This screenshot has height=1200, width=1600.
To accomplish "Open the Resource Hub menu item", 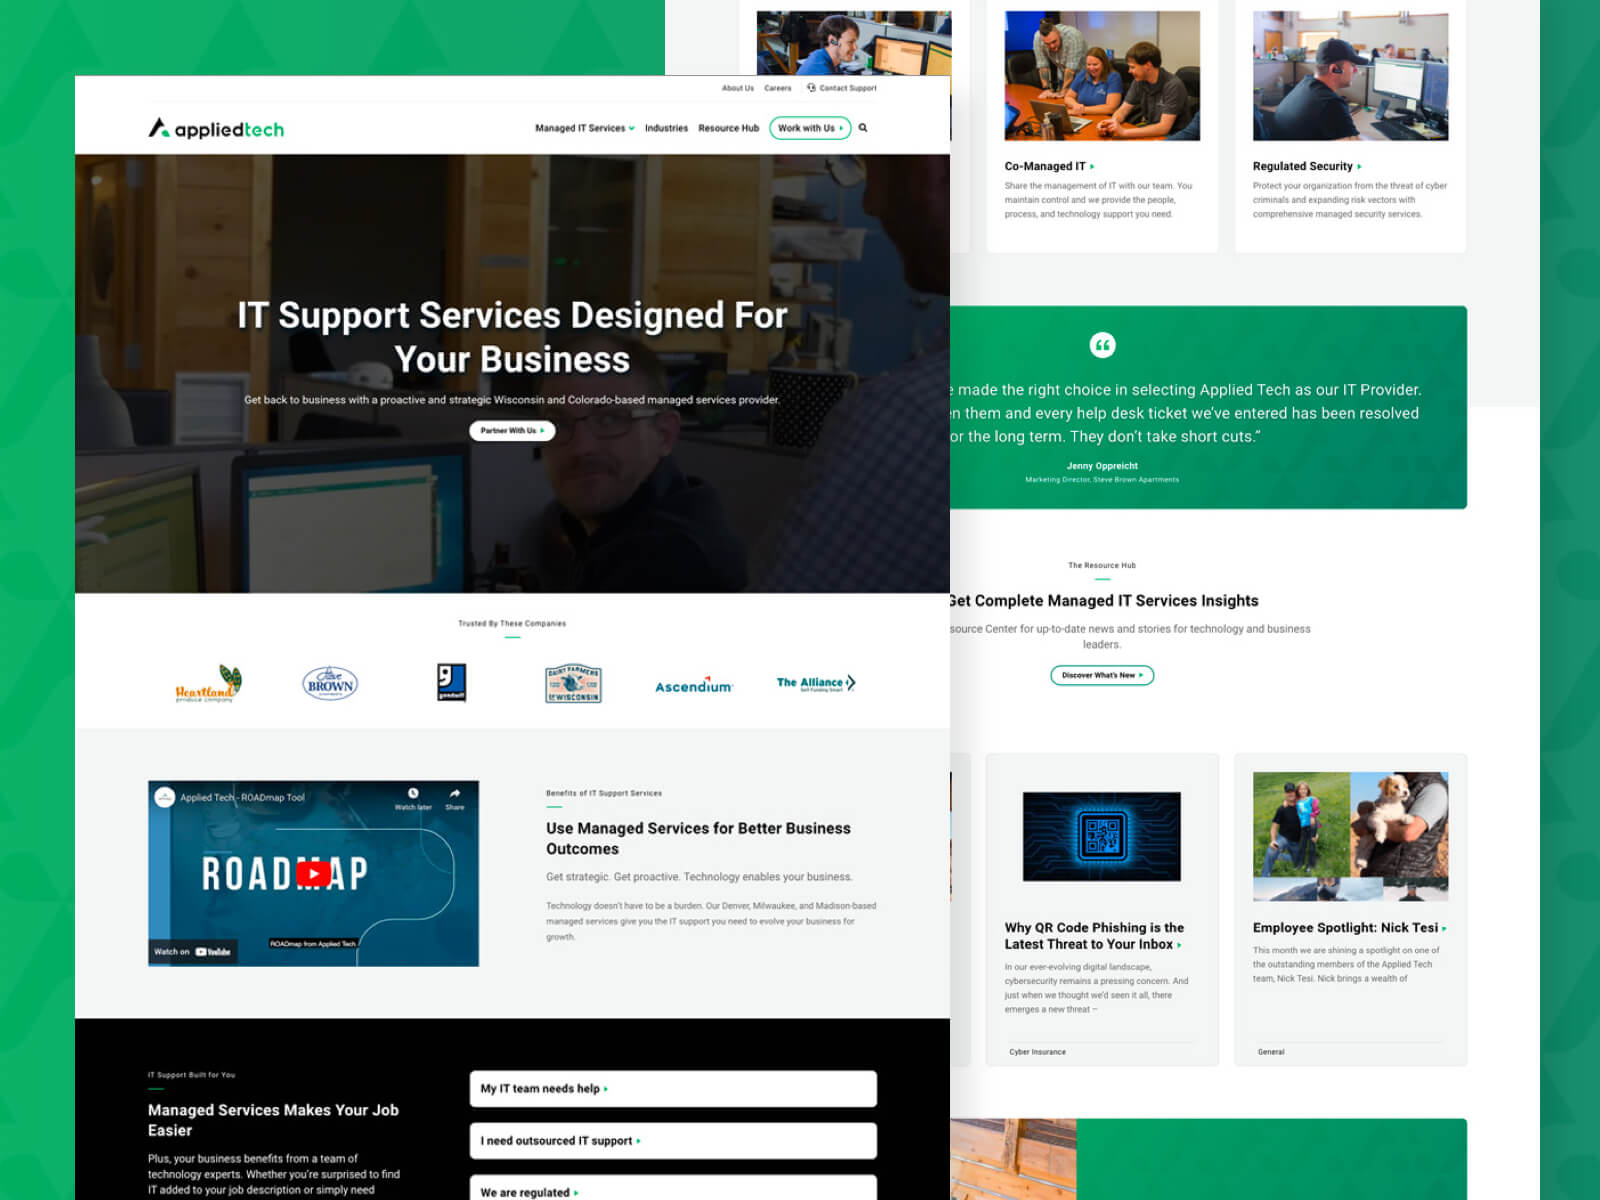I will [728, 128].
